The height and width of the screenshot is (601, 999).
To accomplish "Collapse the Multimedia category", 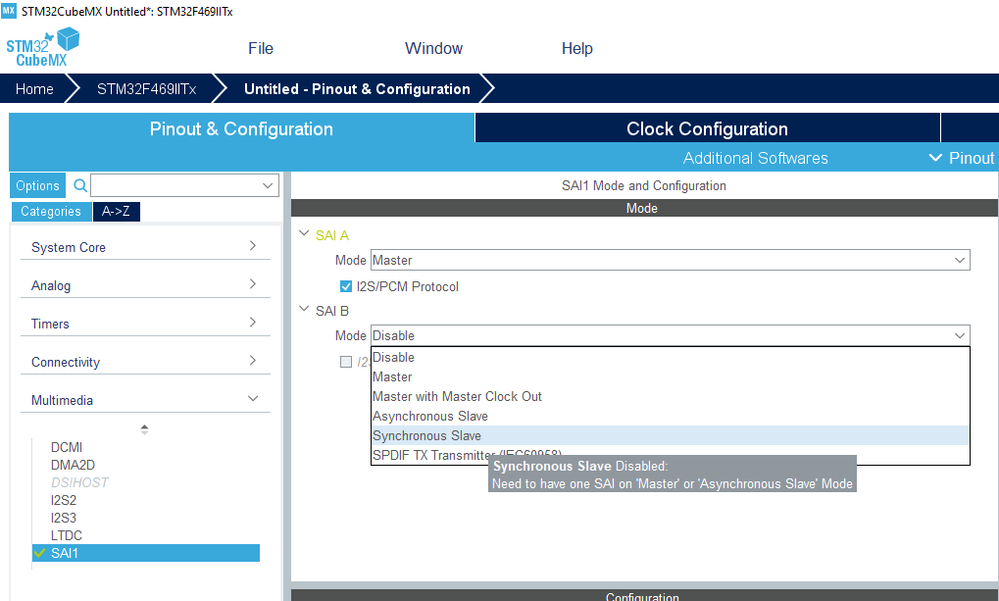I will coord(145,400).
